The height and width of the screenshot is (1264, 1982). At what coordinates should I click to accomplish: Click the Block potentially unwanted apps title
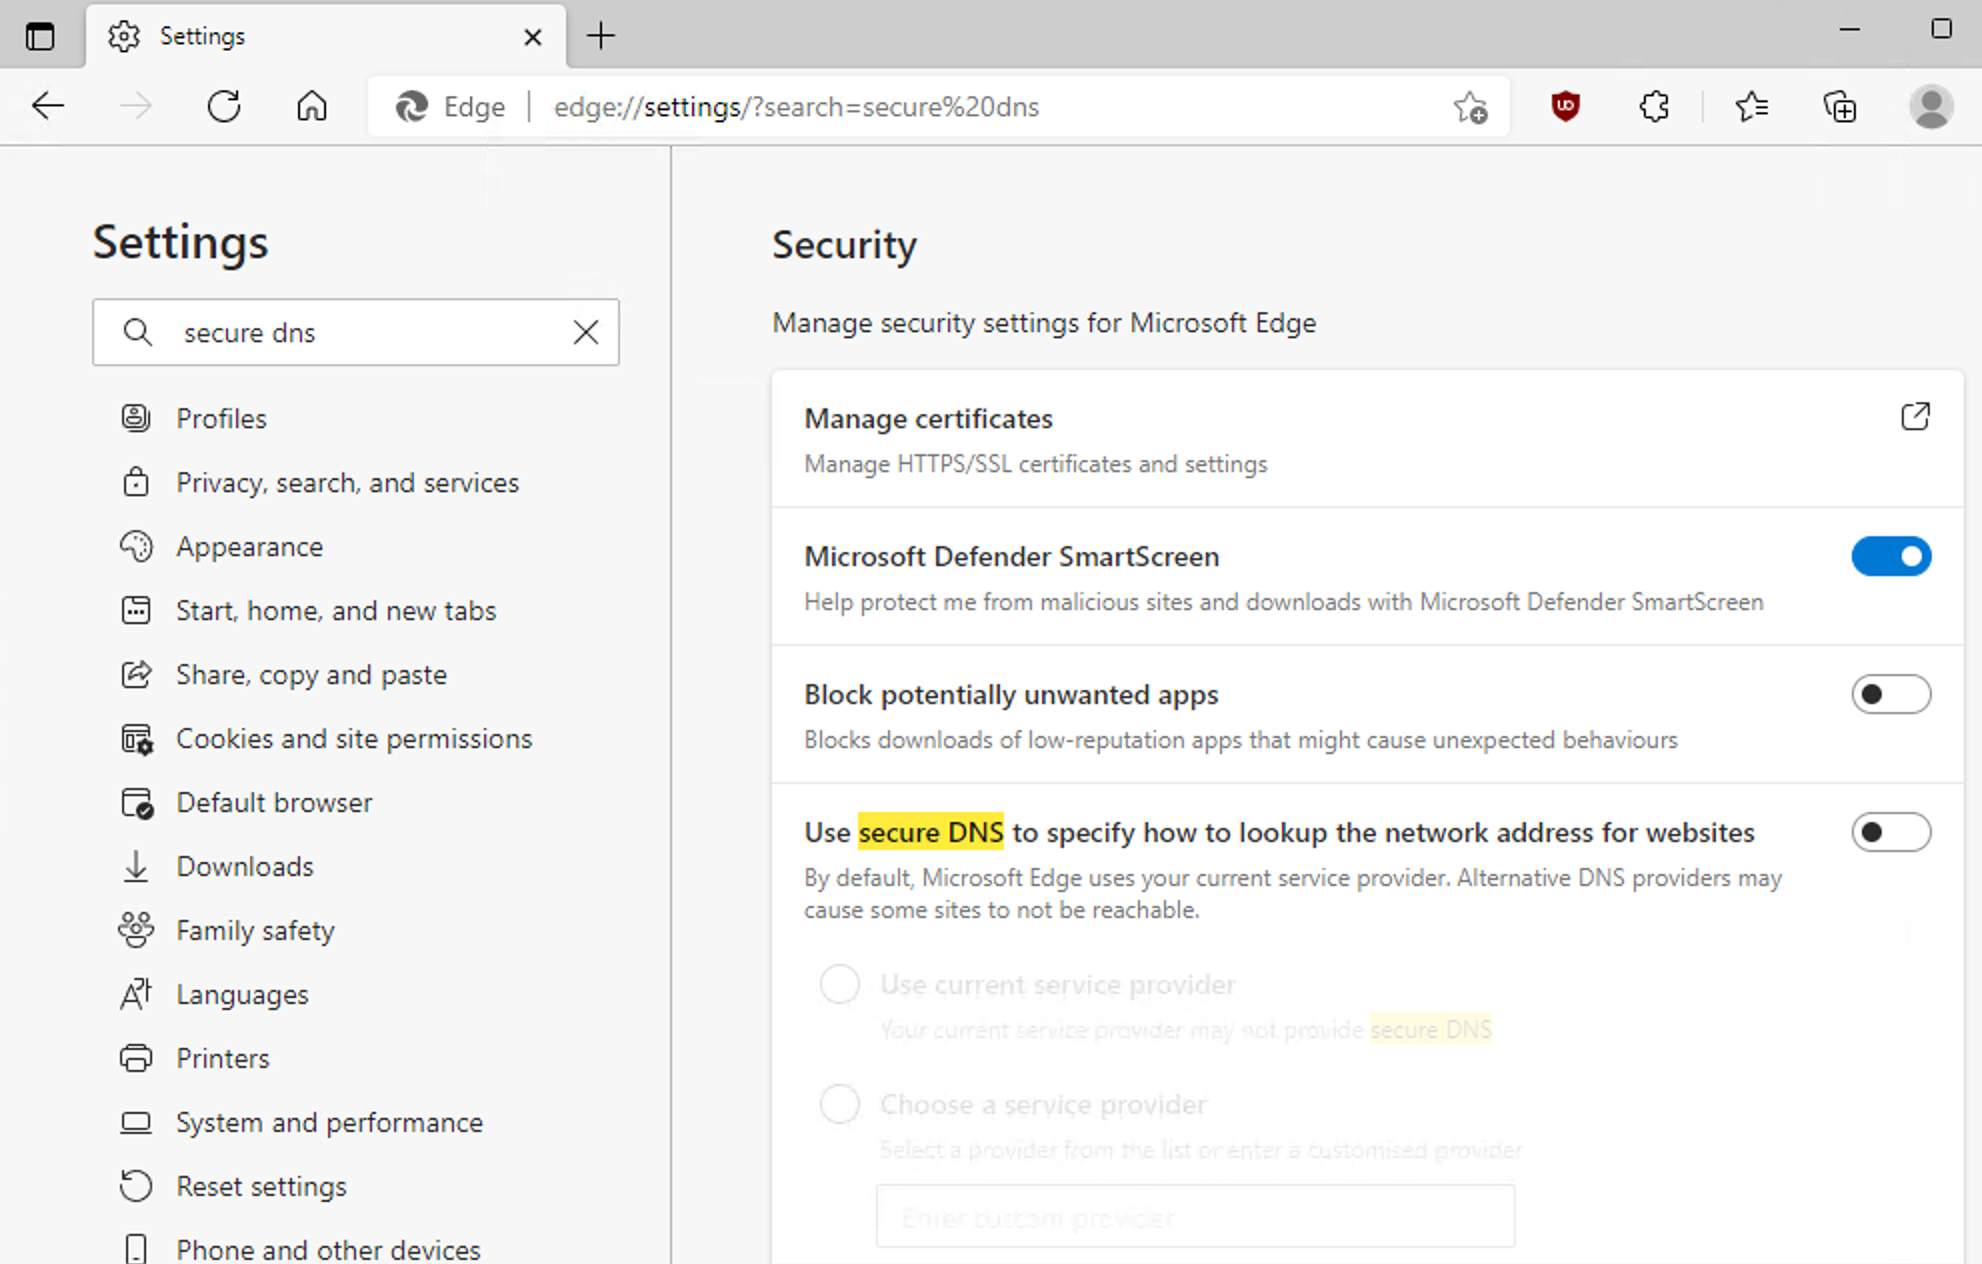(1011, 694)
